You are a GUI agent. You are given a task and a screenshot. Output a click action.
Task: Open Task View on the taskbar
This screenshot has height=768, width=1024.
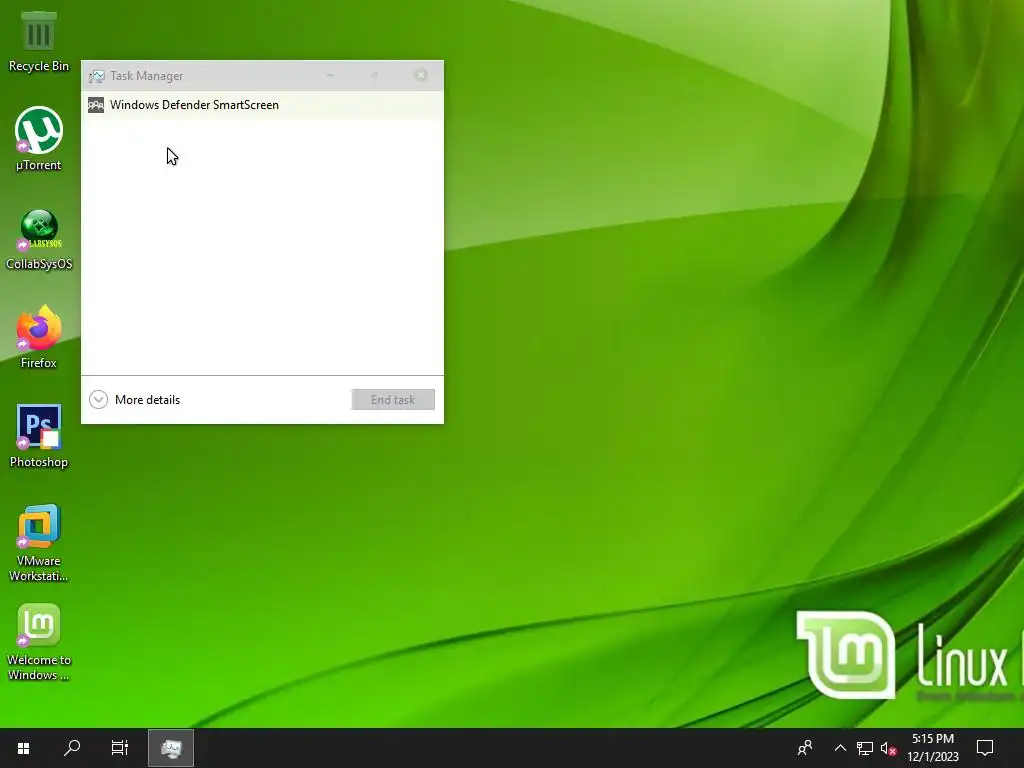coord(120,748)
